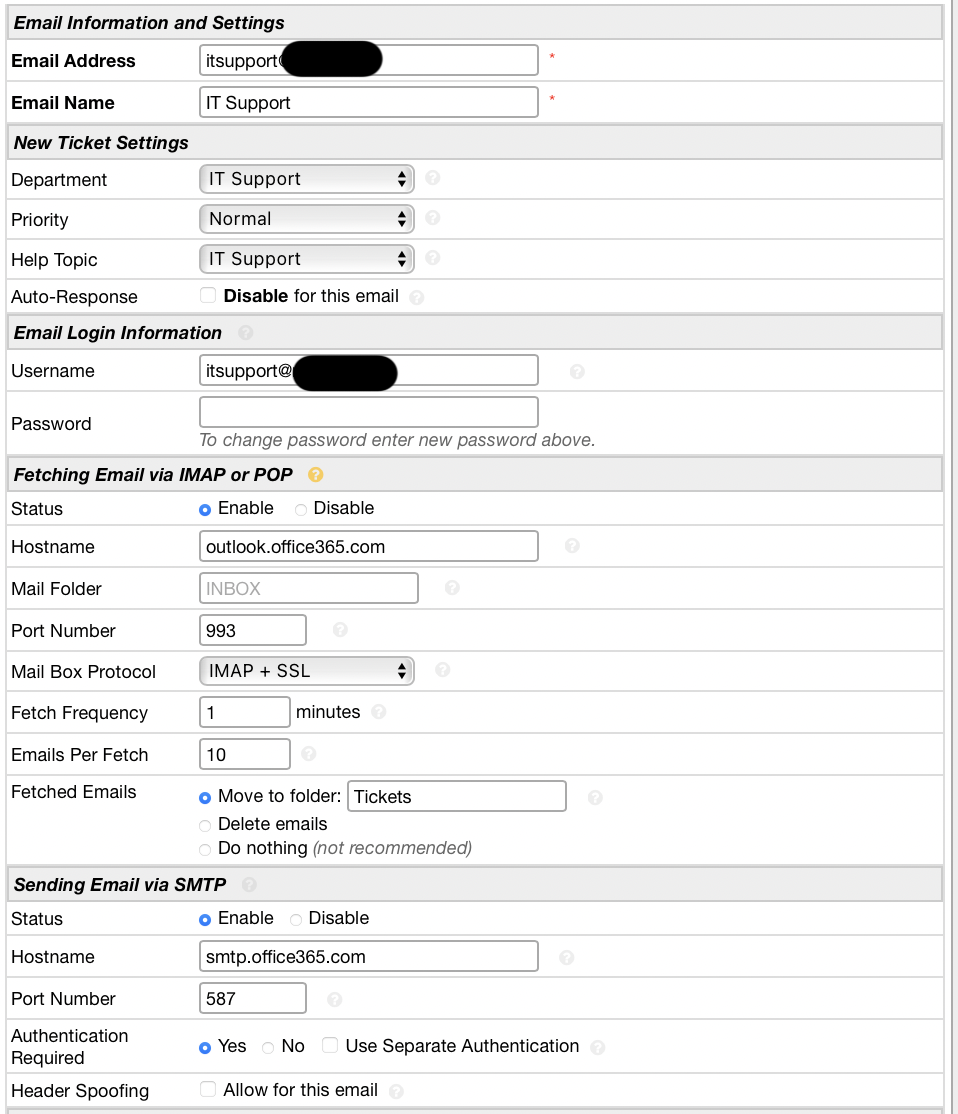Open help tip after Fetch Frequency minutes

click(x=379, y=711)
